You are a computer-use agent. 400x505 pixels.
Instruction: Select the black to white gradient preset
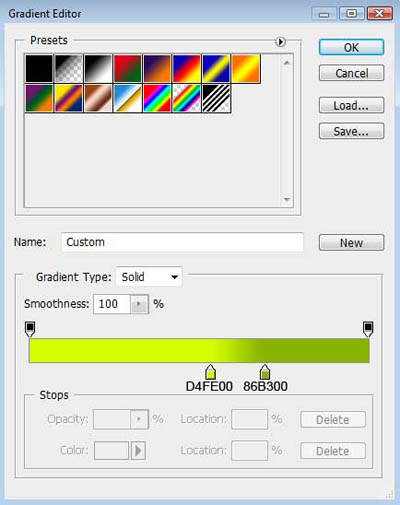coord(98,69)
